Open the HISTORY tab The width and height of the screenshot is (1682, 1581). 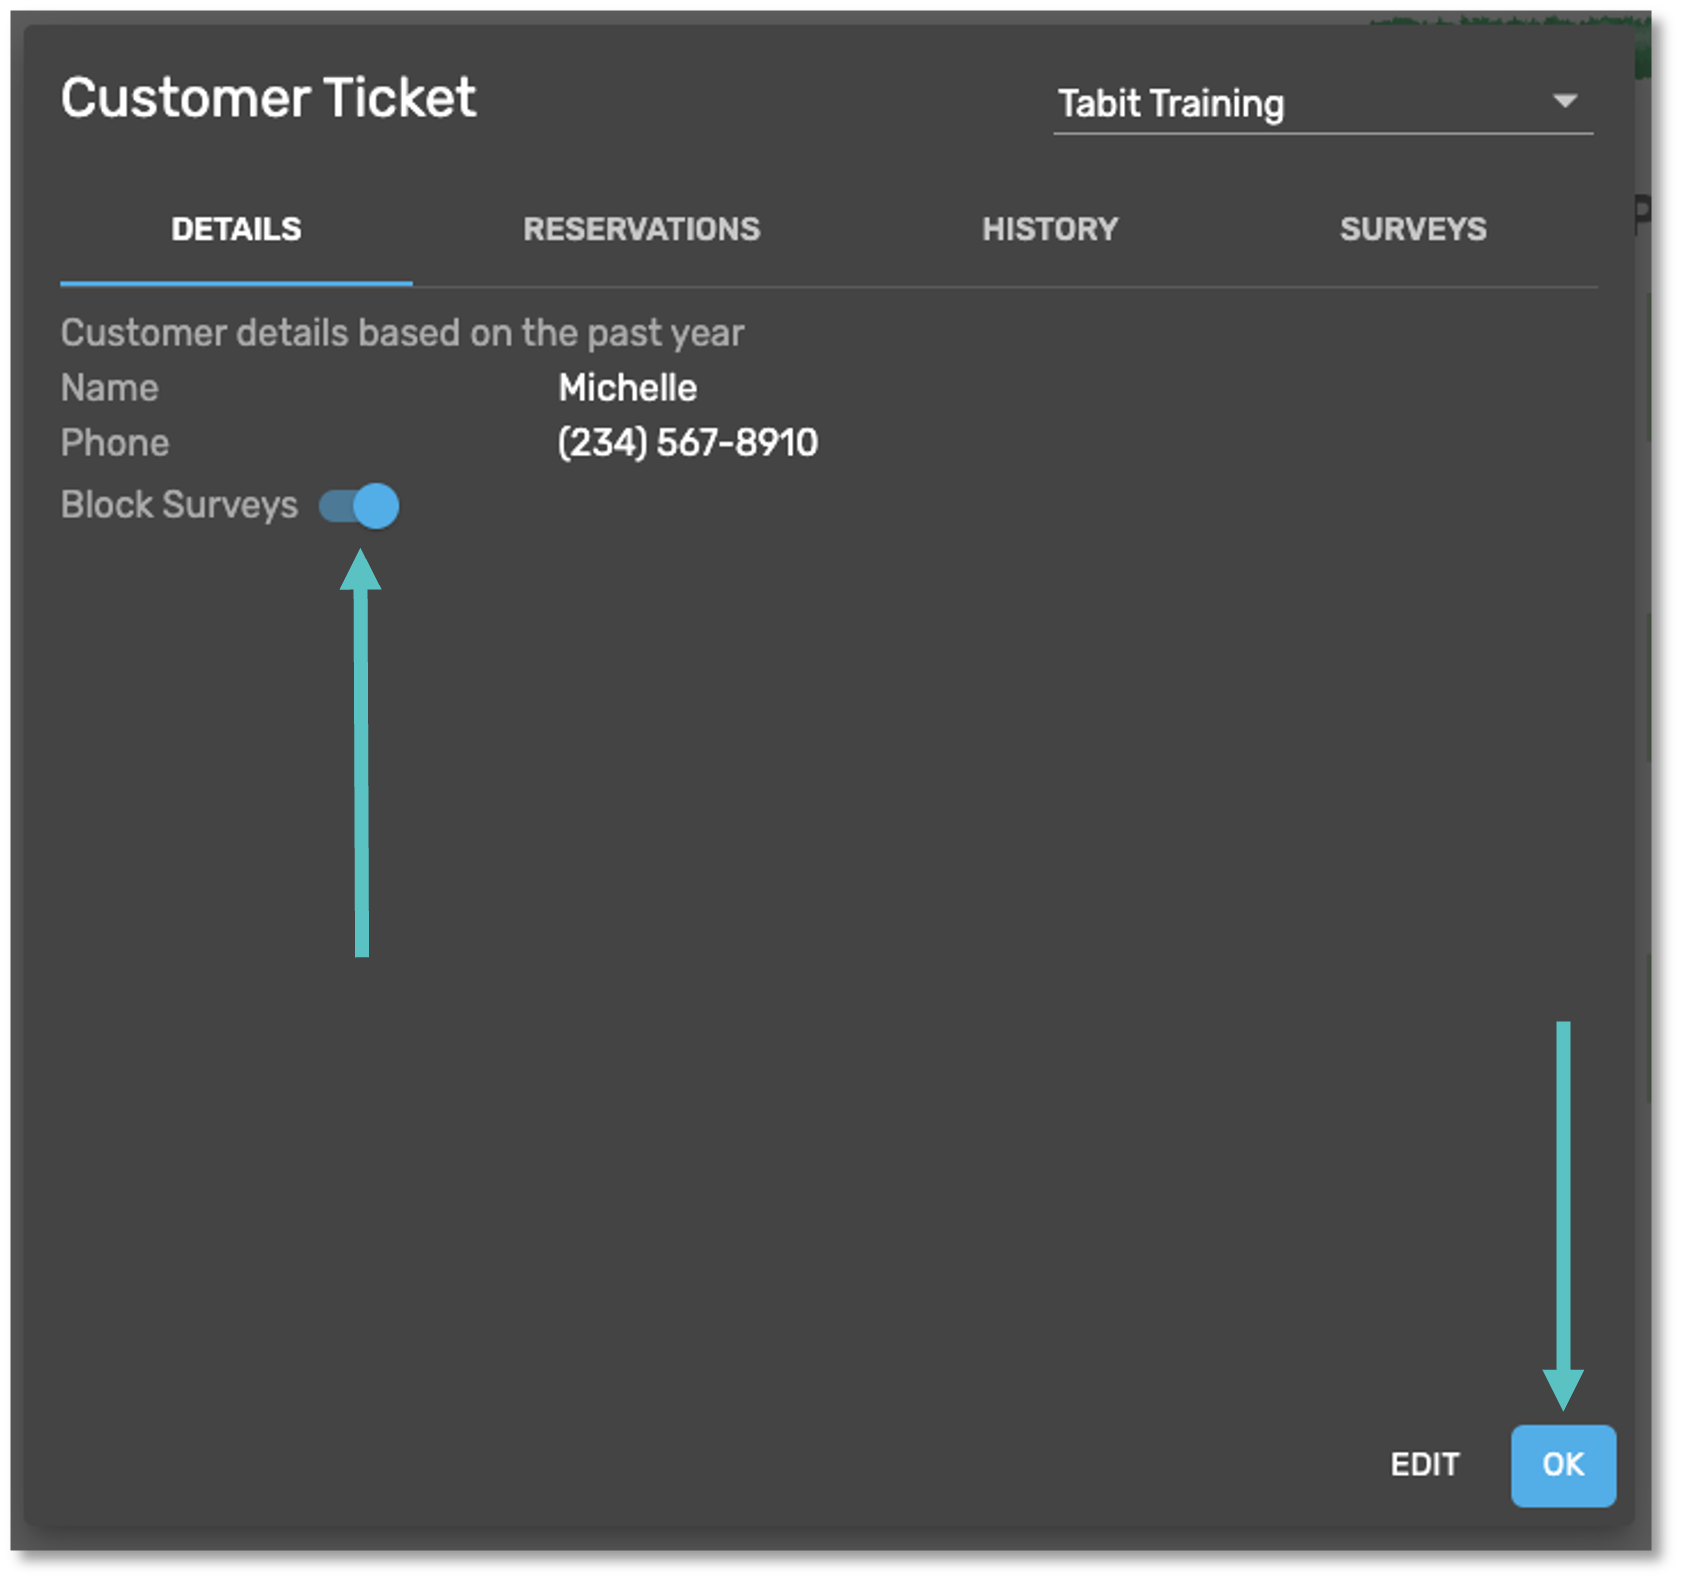click(x=1050, y=229)
